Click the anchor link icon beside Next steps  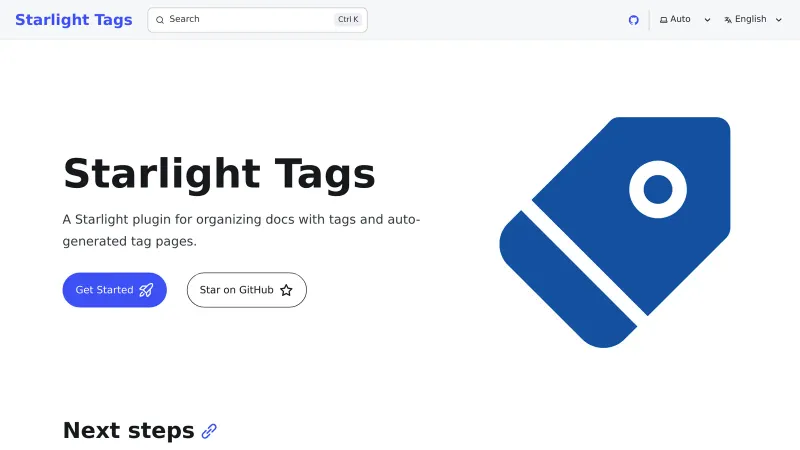(209, 431)
